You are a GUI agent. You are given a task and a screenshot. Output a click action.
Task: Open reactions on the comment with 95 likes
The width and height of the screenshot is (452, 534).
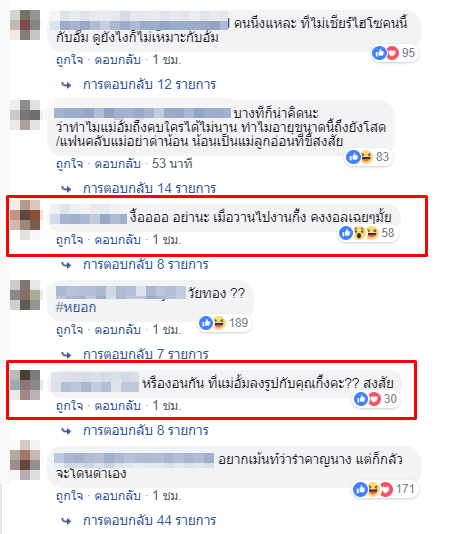click(395, 53)
